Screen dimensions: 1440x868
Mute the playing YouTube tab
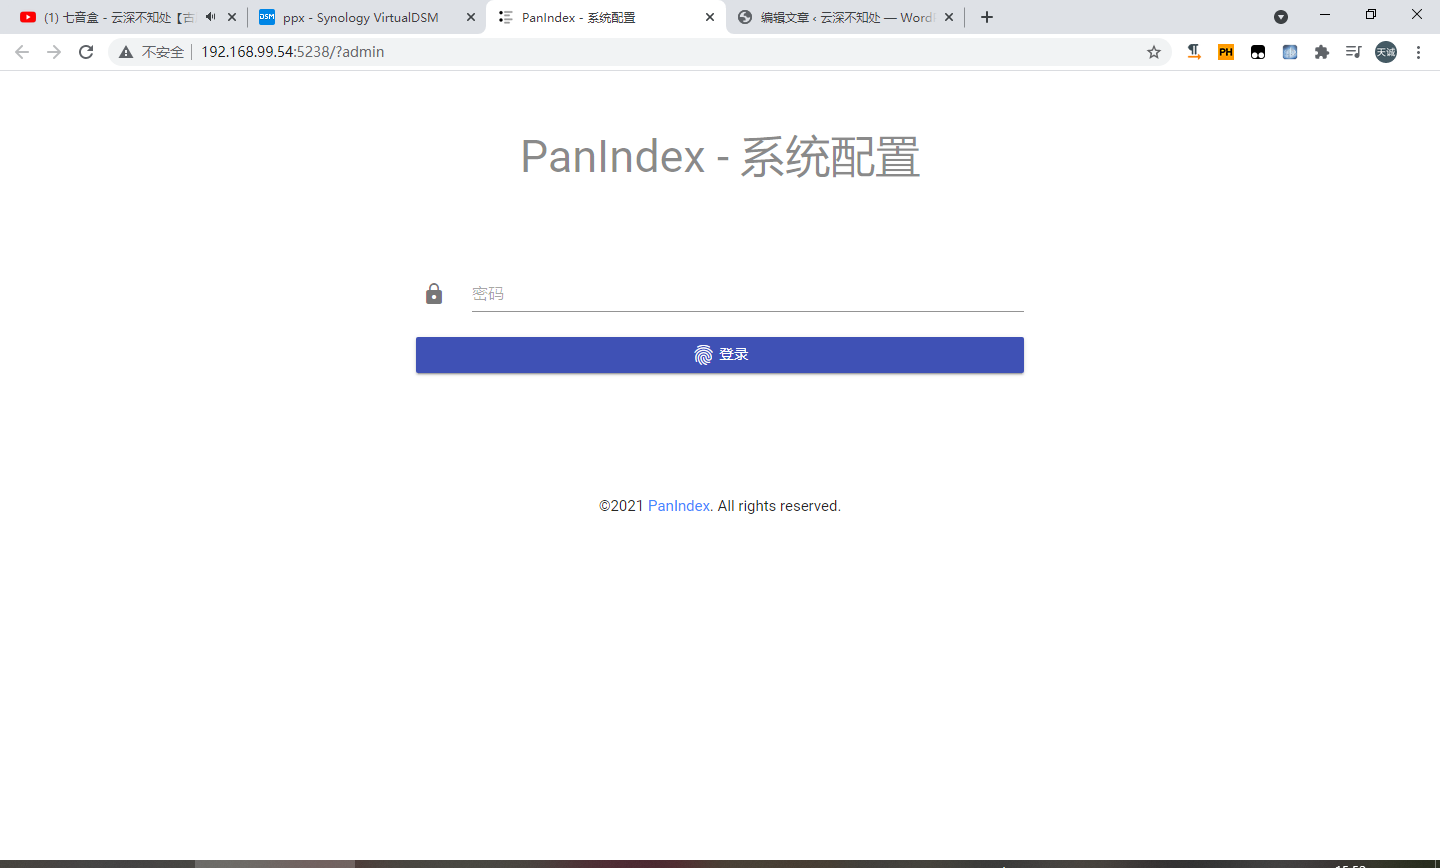209,17
